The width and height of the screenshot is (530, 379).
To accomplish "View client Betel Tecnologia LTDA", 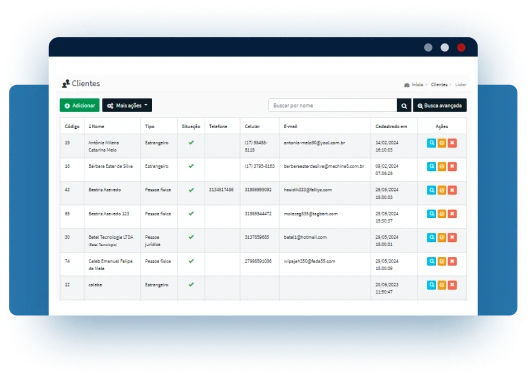I will pos(431,237).
